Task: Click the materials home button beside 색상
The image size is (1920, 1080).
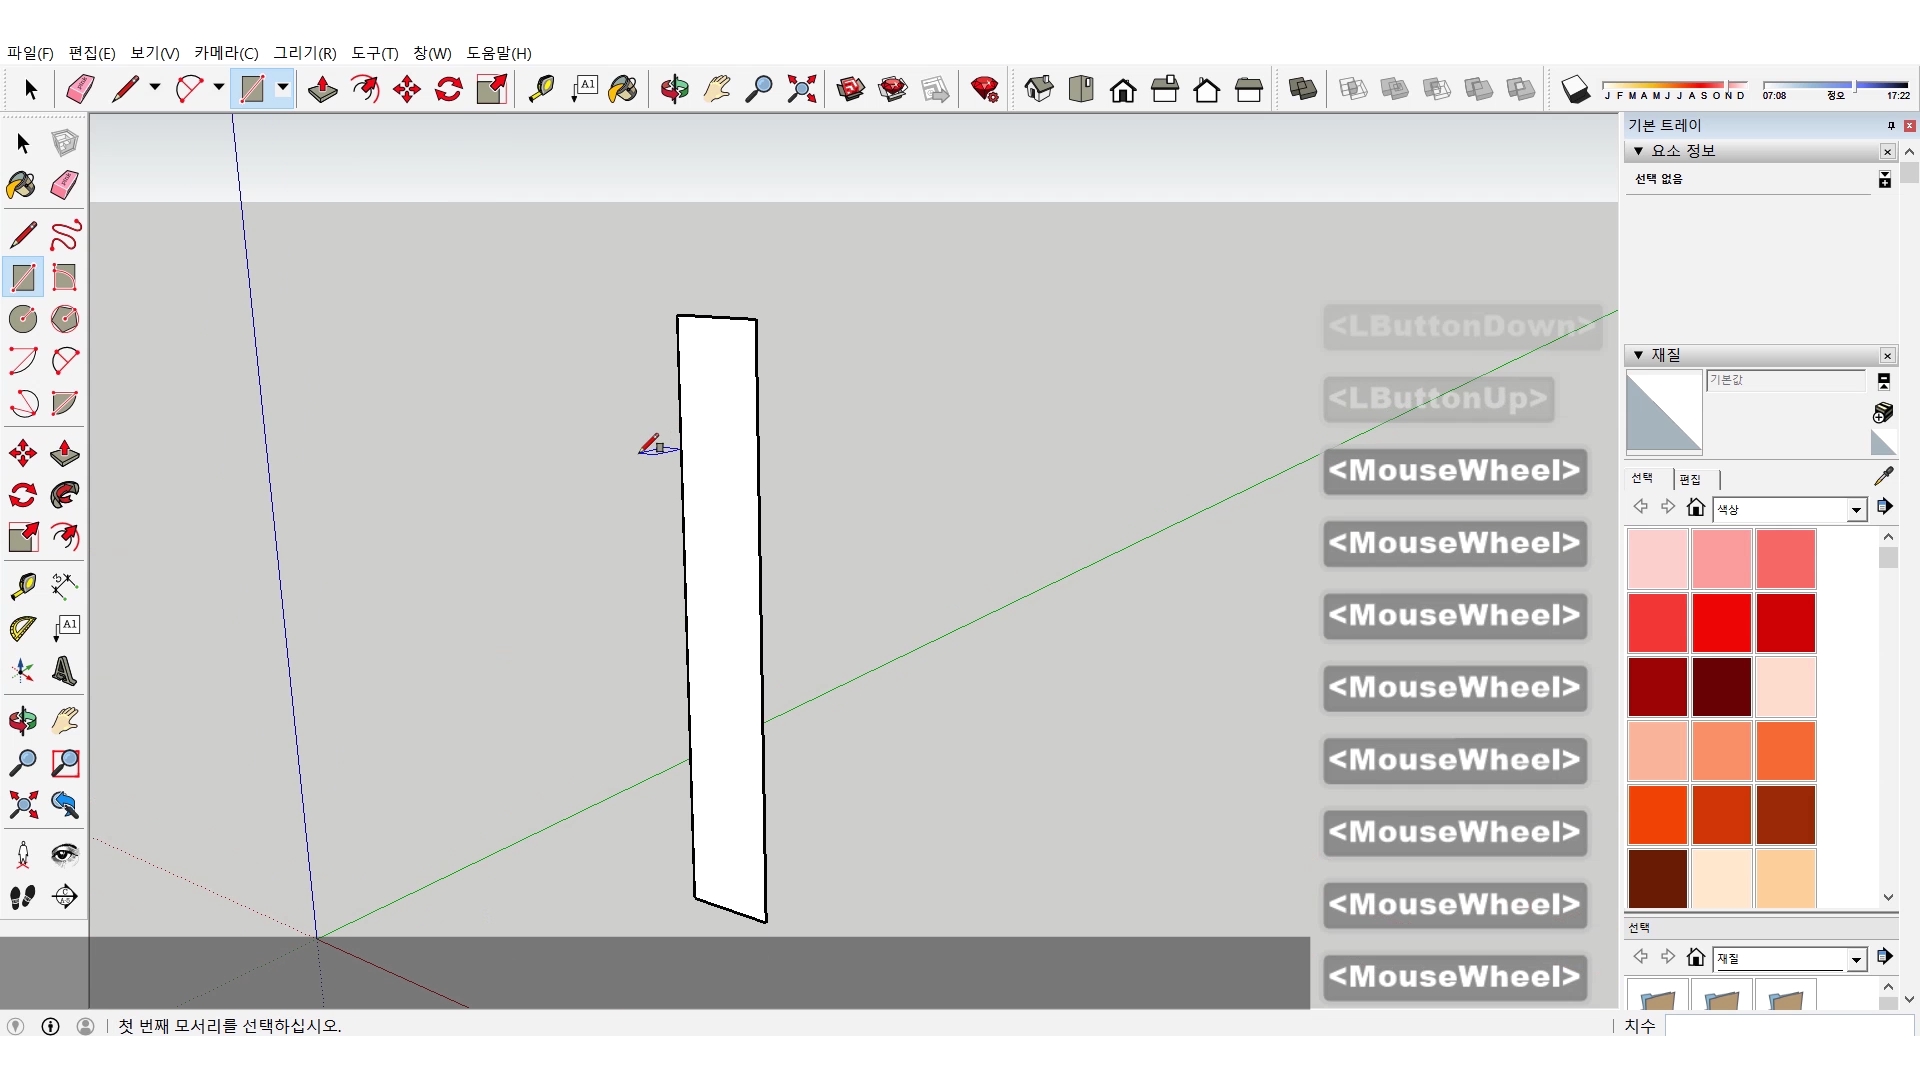Action: click(1695, 508)
